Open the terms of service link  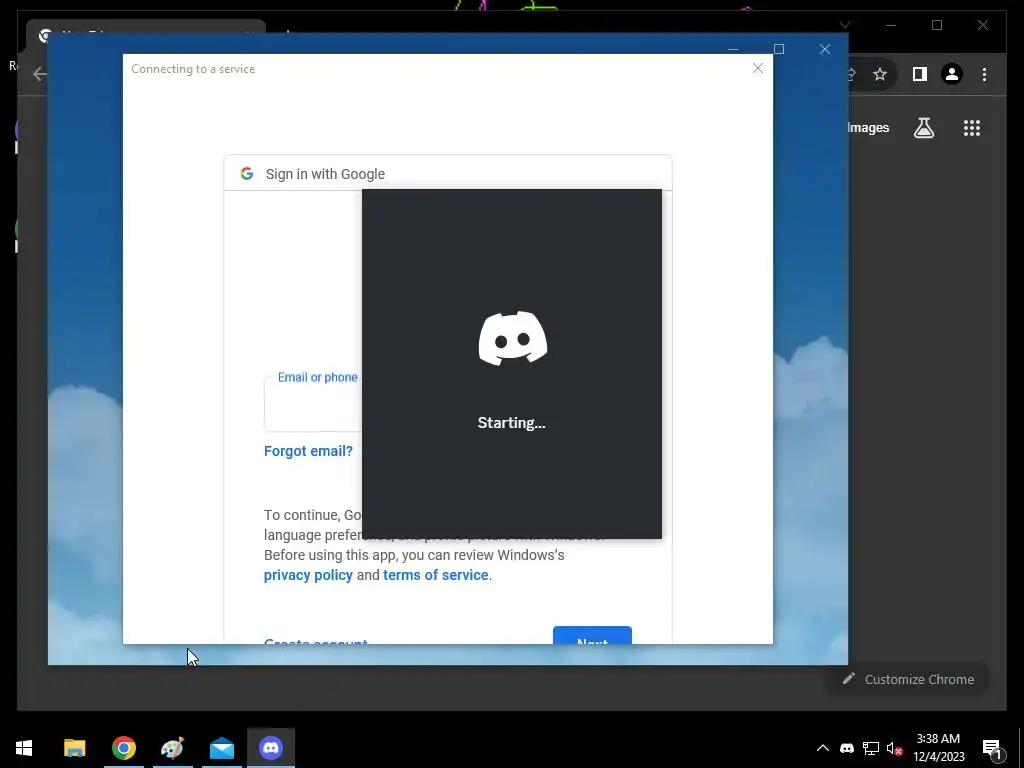point(436,575)
